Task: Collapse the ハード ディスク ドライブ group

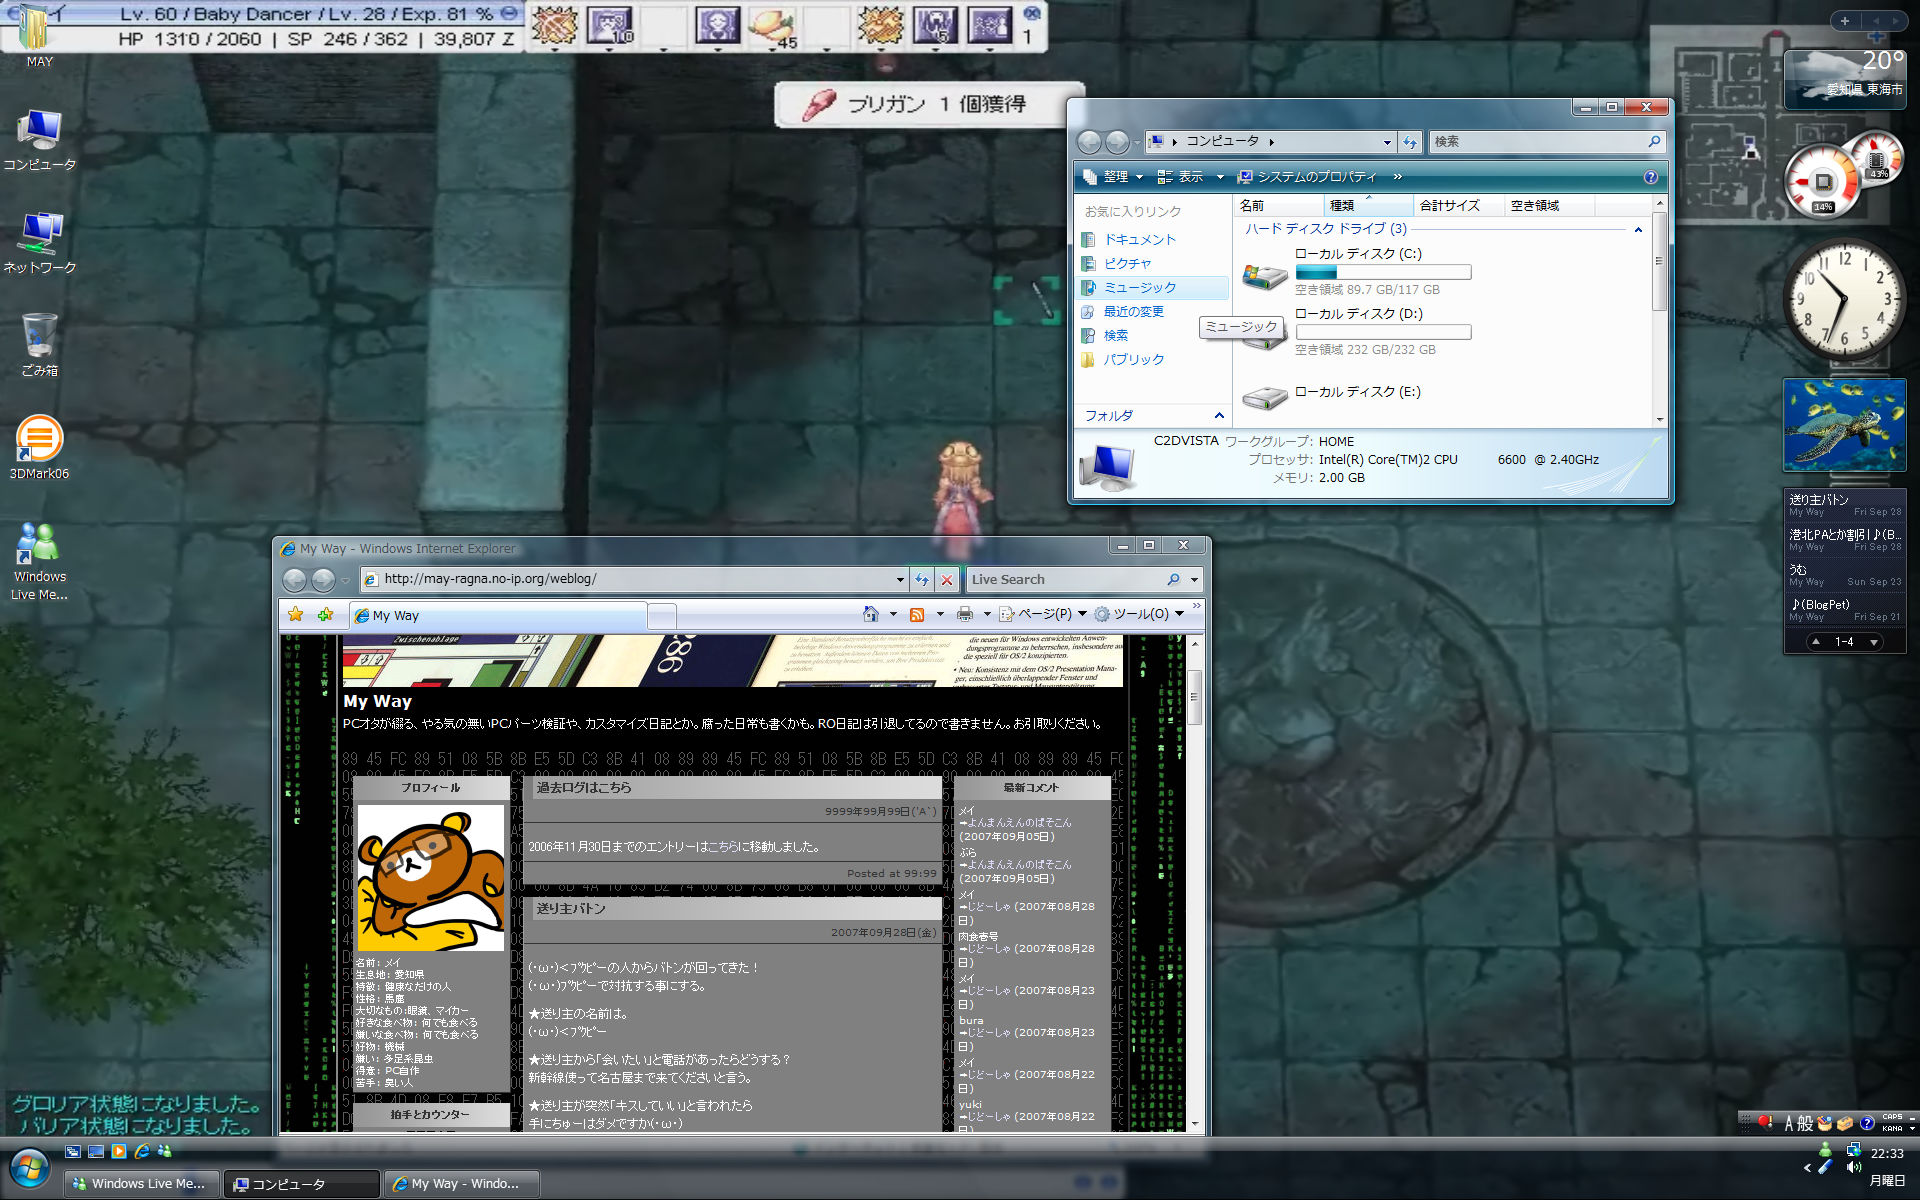Action: pyautogui.click(x=1638, y=230)
